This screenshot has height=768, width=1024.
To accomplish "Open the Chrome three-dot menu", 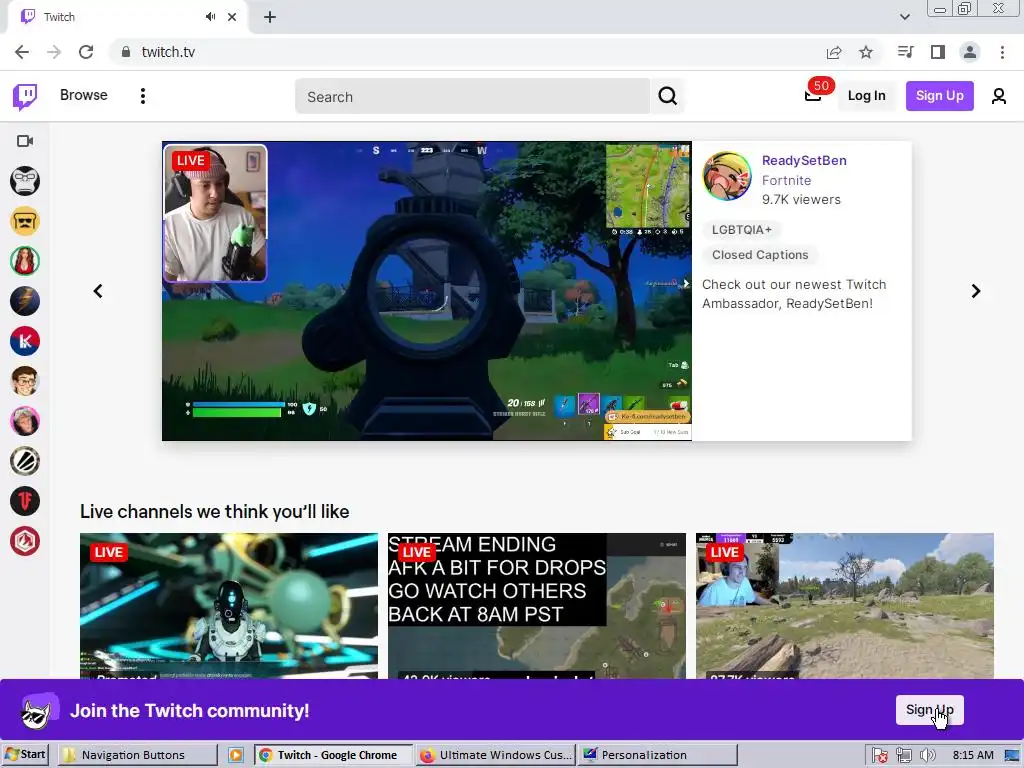I will [1002, 52].
